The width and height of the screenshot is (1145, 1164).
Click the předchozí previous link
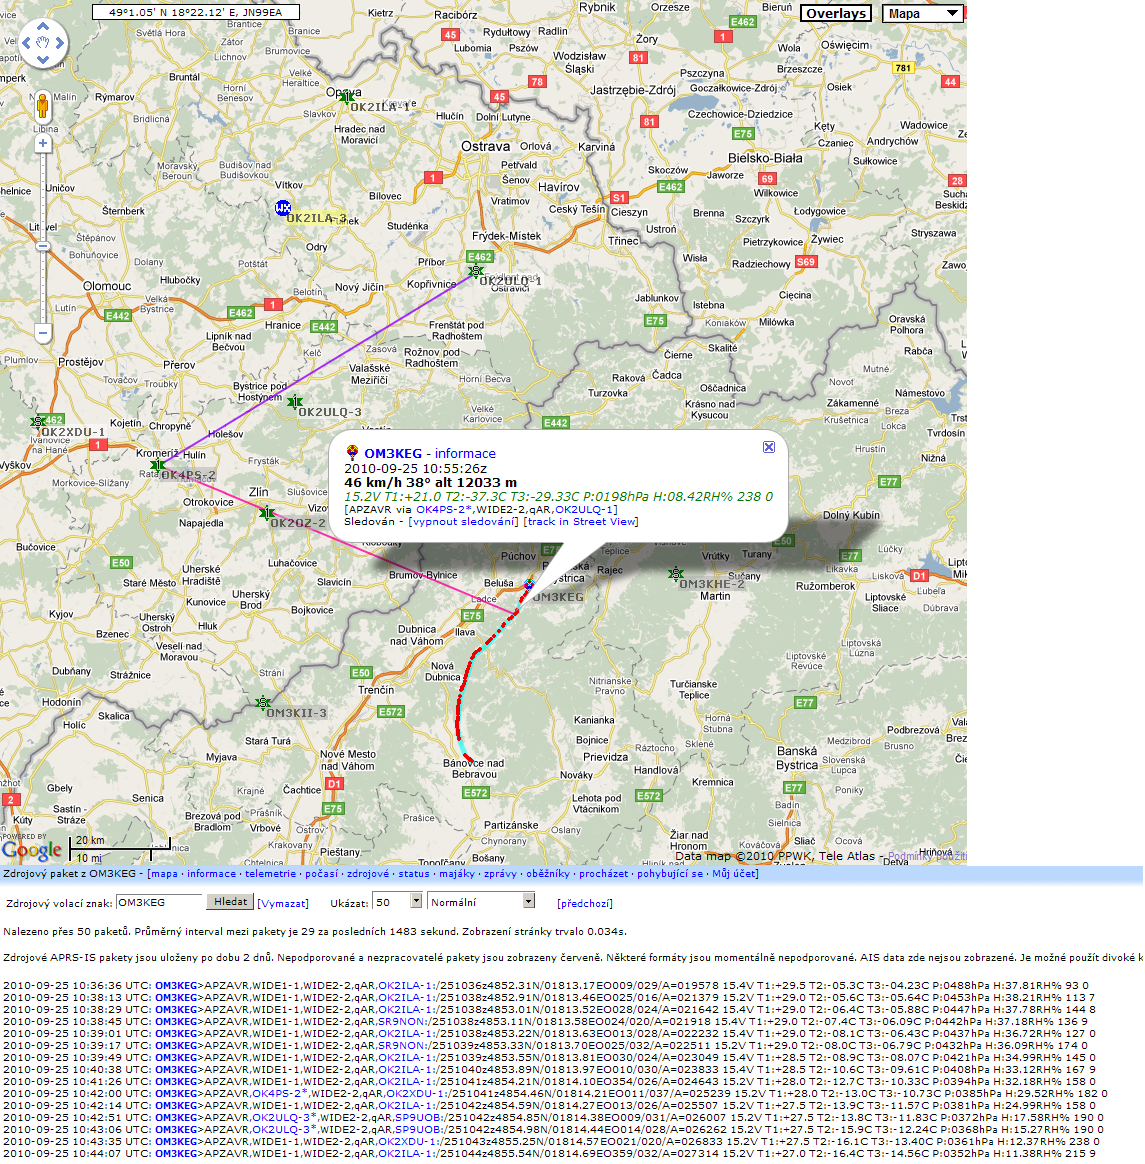click(x=585, y=903)
